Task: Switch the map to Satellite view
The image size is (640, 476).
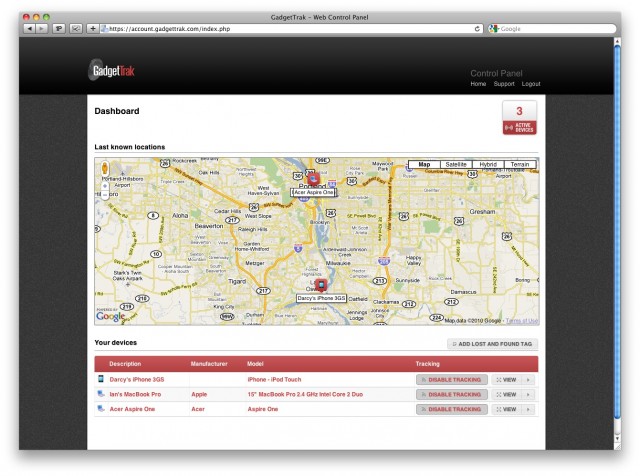Action: [456, 164]
